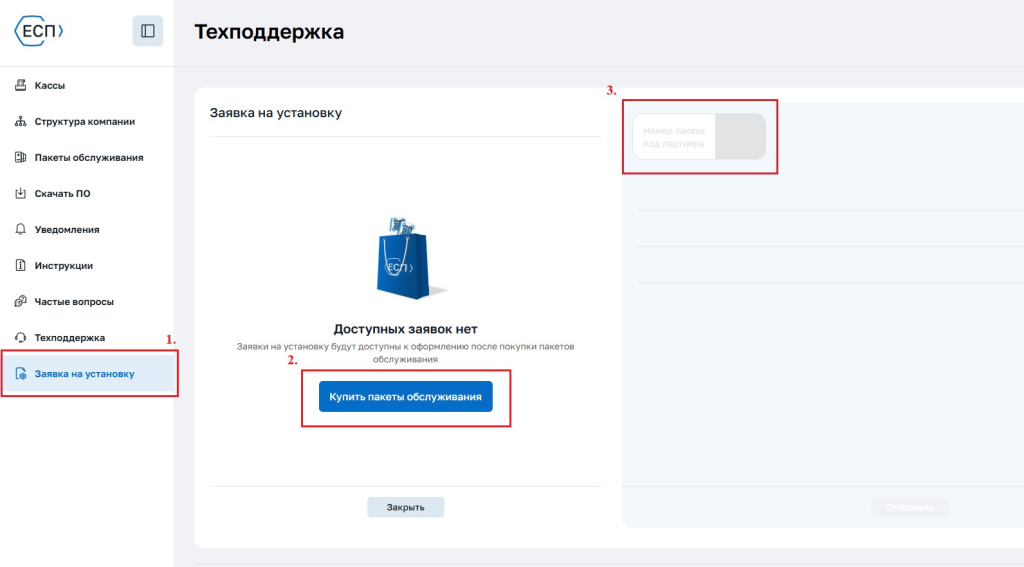Click the Номер заказа / Код партнера field

699,137
